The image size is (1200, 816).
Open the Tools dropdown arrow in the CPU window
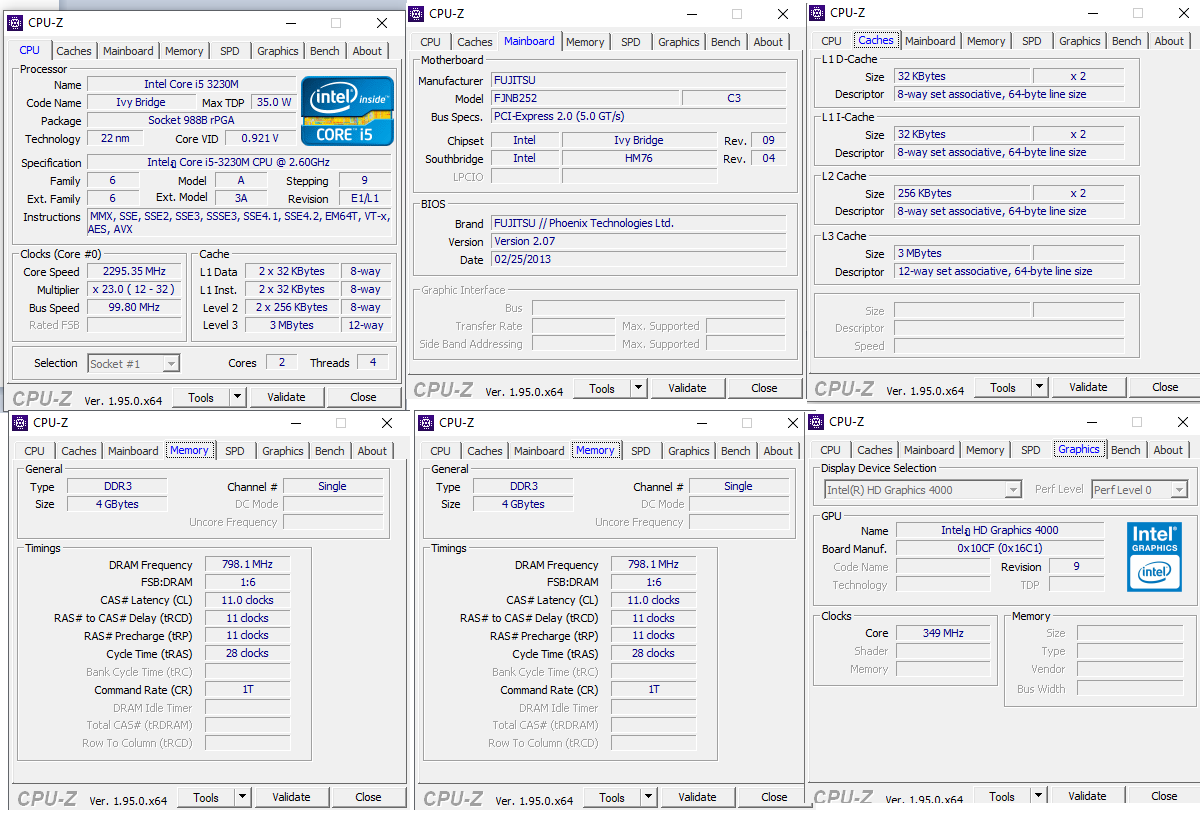tap(237, 397)
